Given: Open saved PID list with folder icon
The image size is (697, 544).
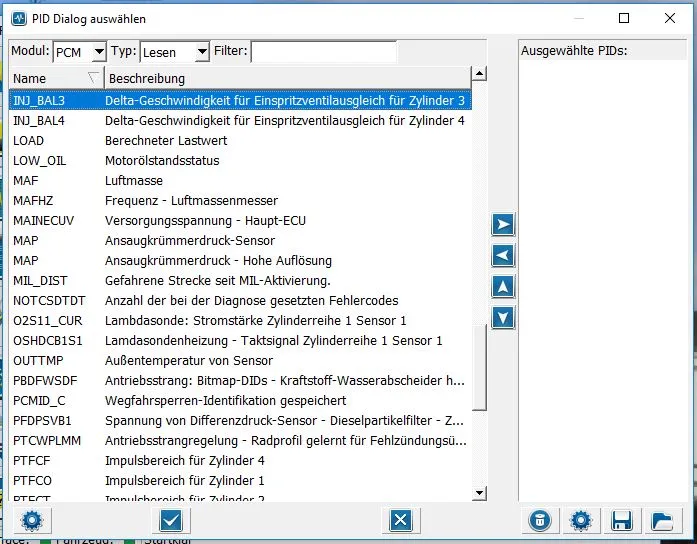Looking at the screenshot, I should coord(662,520).
